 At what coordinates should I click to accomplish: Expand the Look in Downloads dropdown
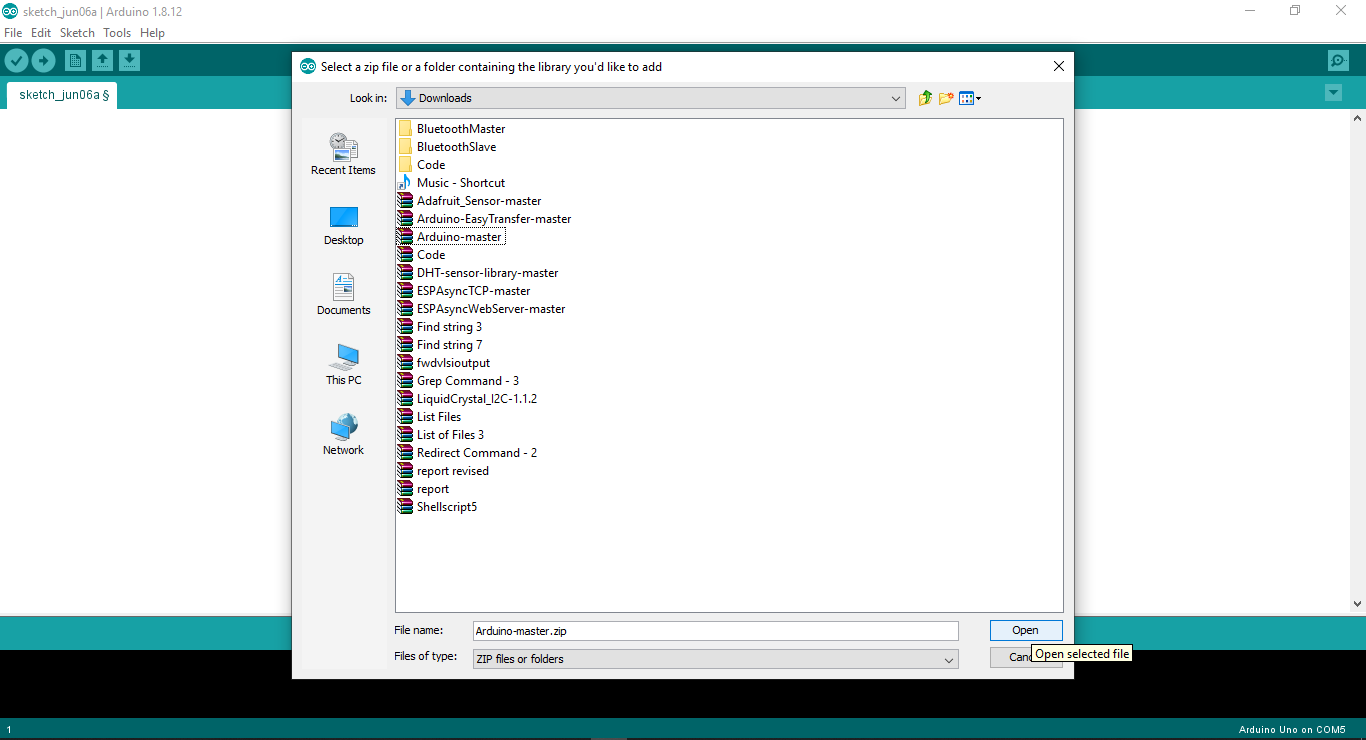point(651,98)
